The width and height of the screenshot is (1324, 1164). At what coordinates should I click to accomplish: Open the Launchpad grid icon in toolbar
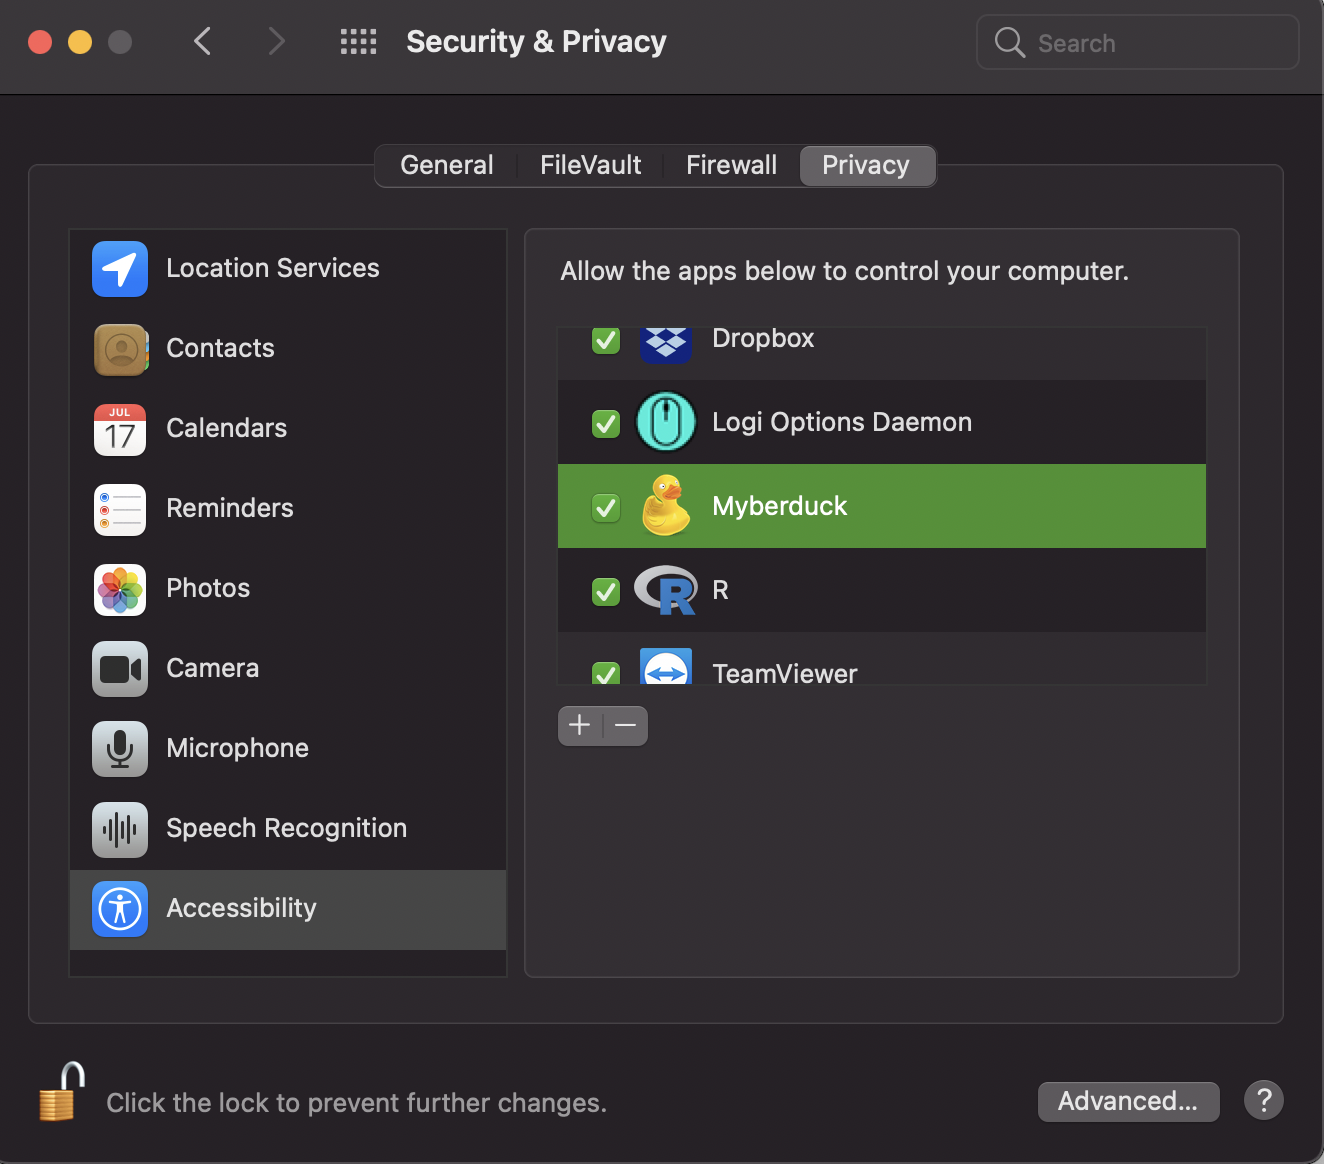(358, 41)
